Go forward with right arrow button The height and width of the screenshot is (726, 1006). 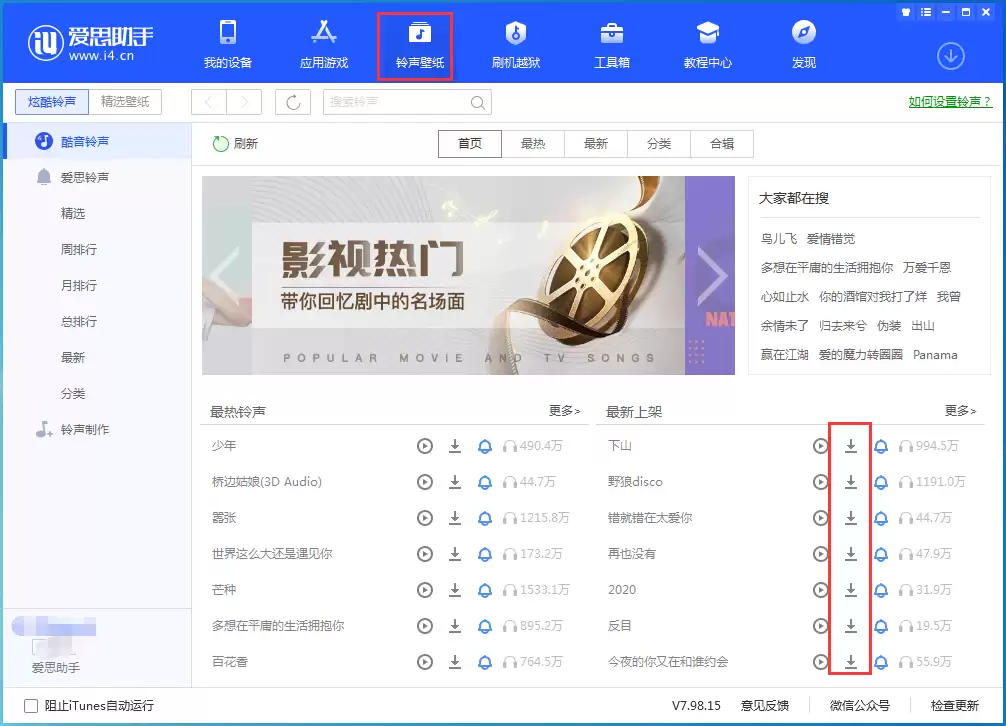coord(244,102)
